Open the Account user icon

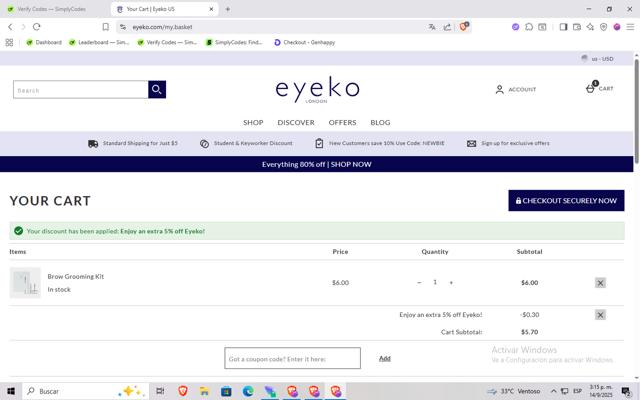tap(499, 89)
